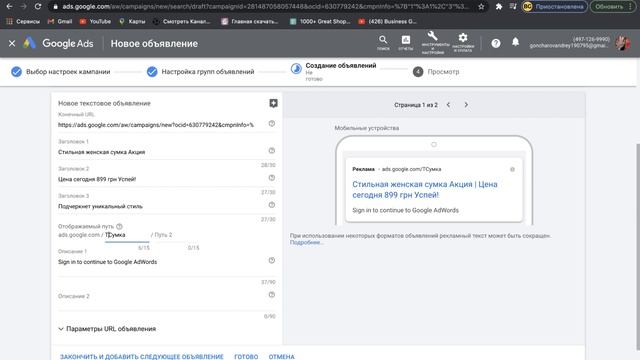Open the help question mark icon
The height and width of the screenshot is (360, 640).
pos(496,43)
